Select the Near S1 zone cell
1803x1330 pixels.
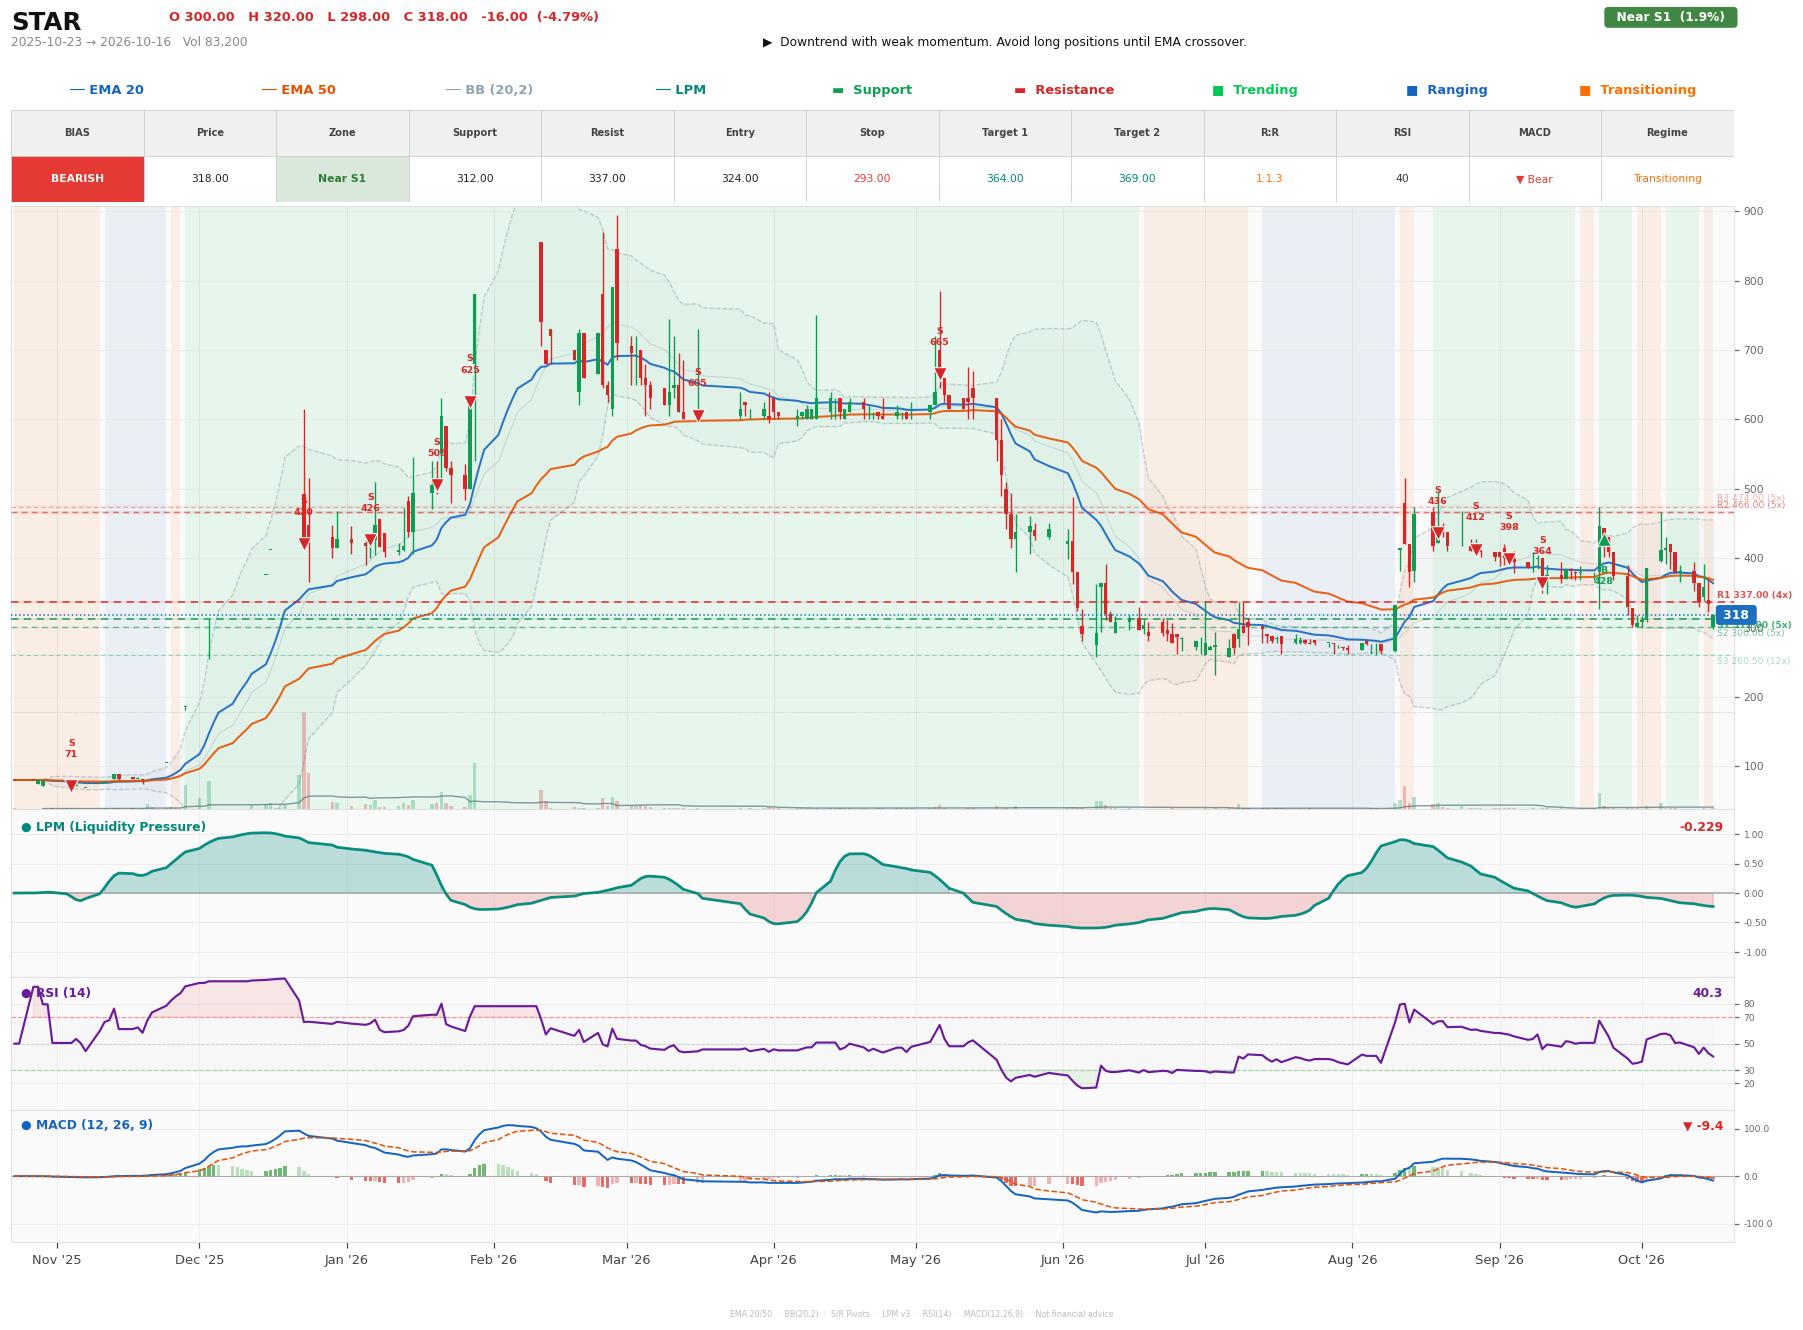342,179
